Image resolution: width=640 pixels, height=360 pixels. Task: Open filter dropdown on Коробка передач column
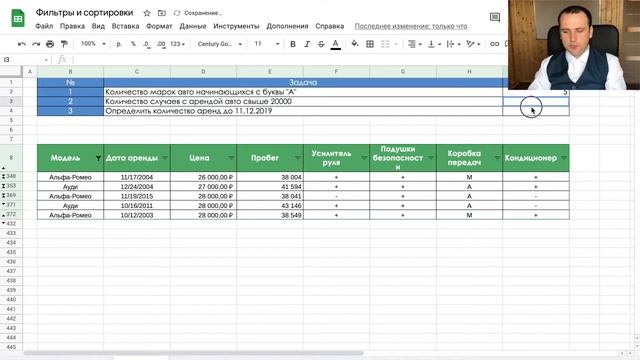click(497, 158)
